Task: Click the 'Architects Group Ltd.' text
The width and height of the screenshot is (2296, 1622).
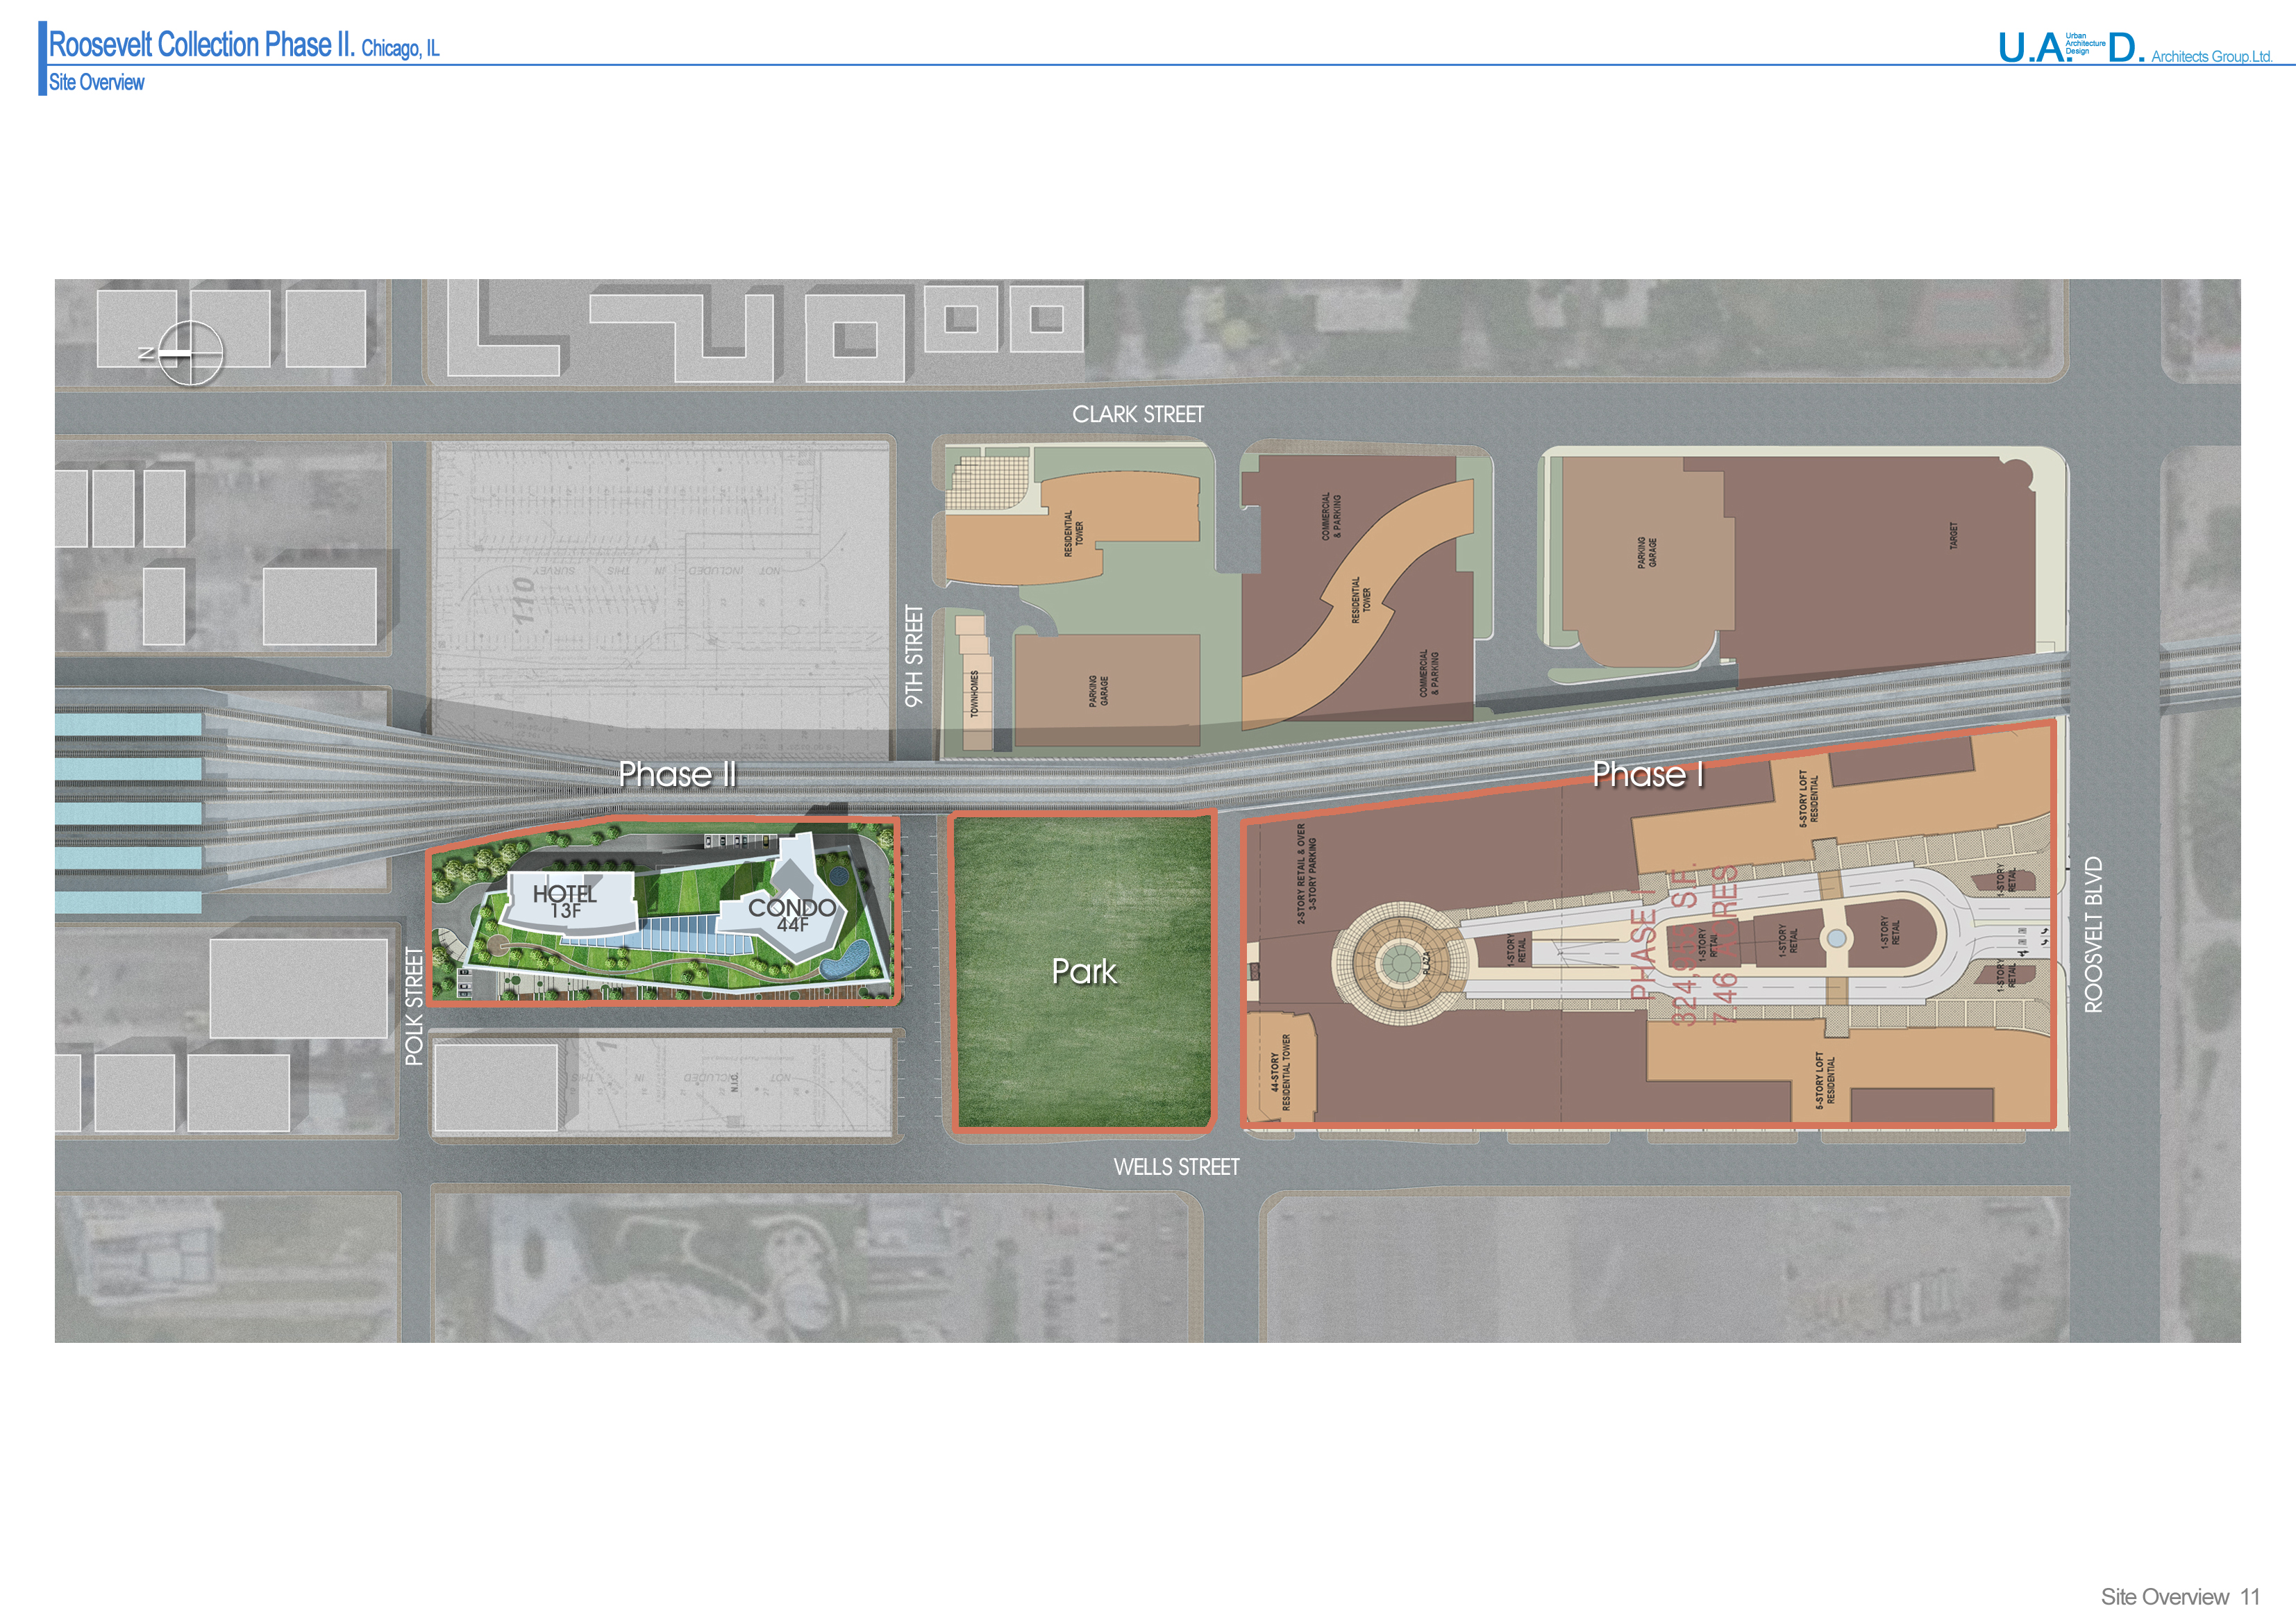Action: [x=2212, y=56]
